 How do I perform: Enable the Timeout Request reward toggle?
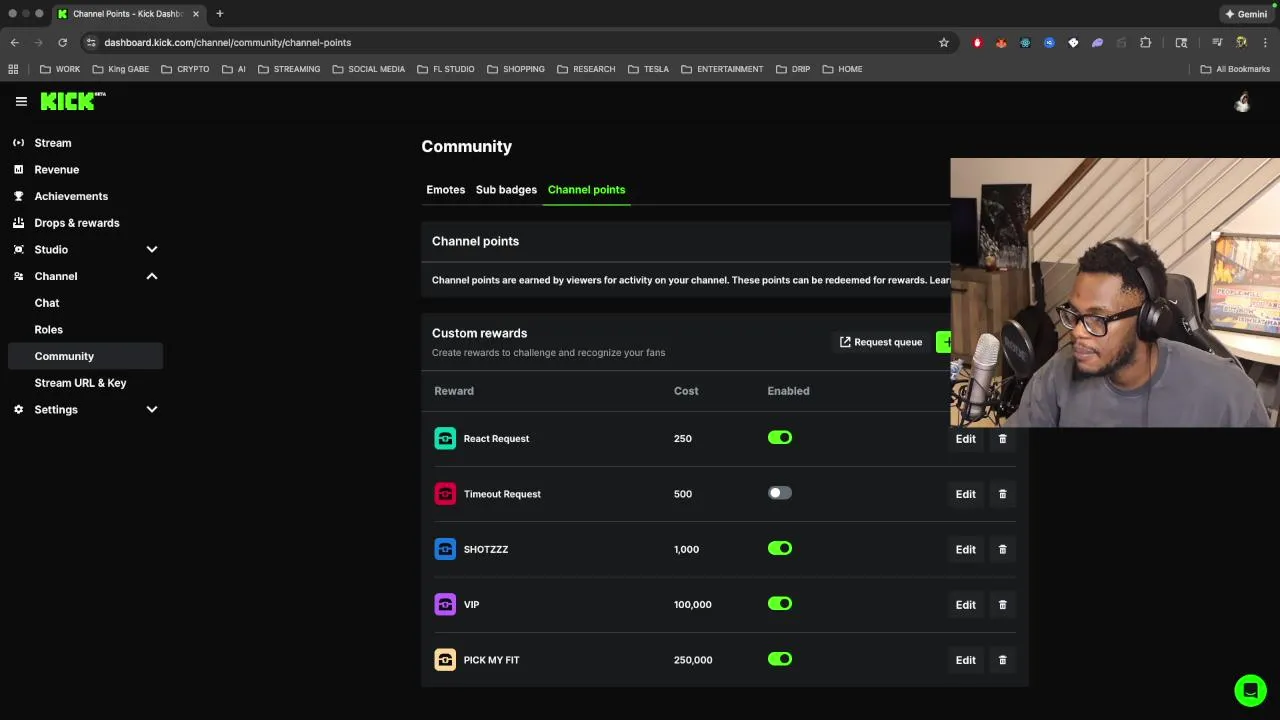coord(780,493)
